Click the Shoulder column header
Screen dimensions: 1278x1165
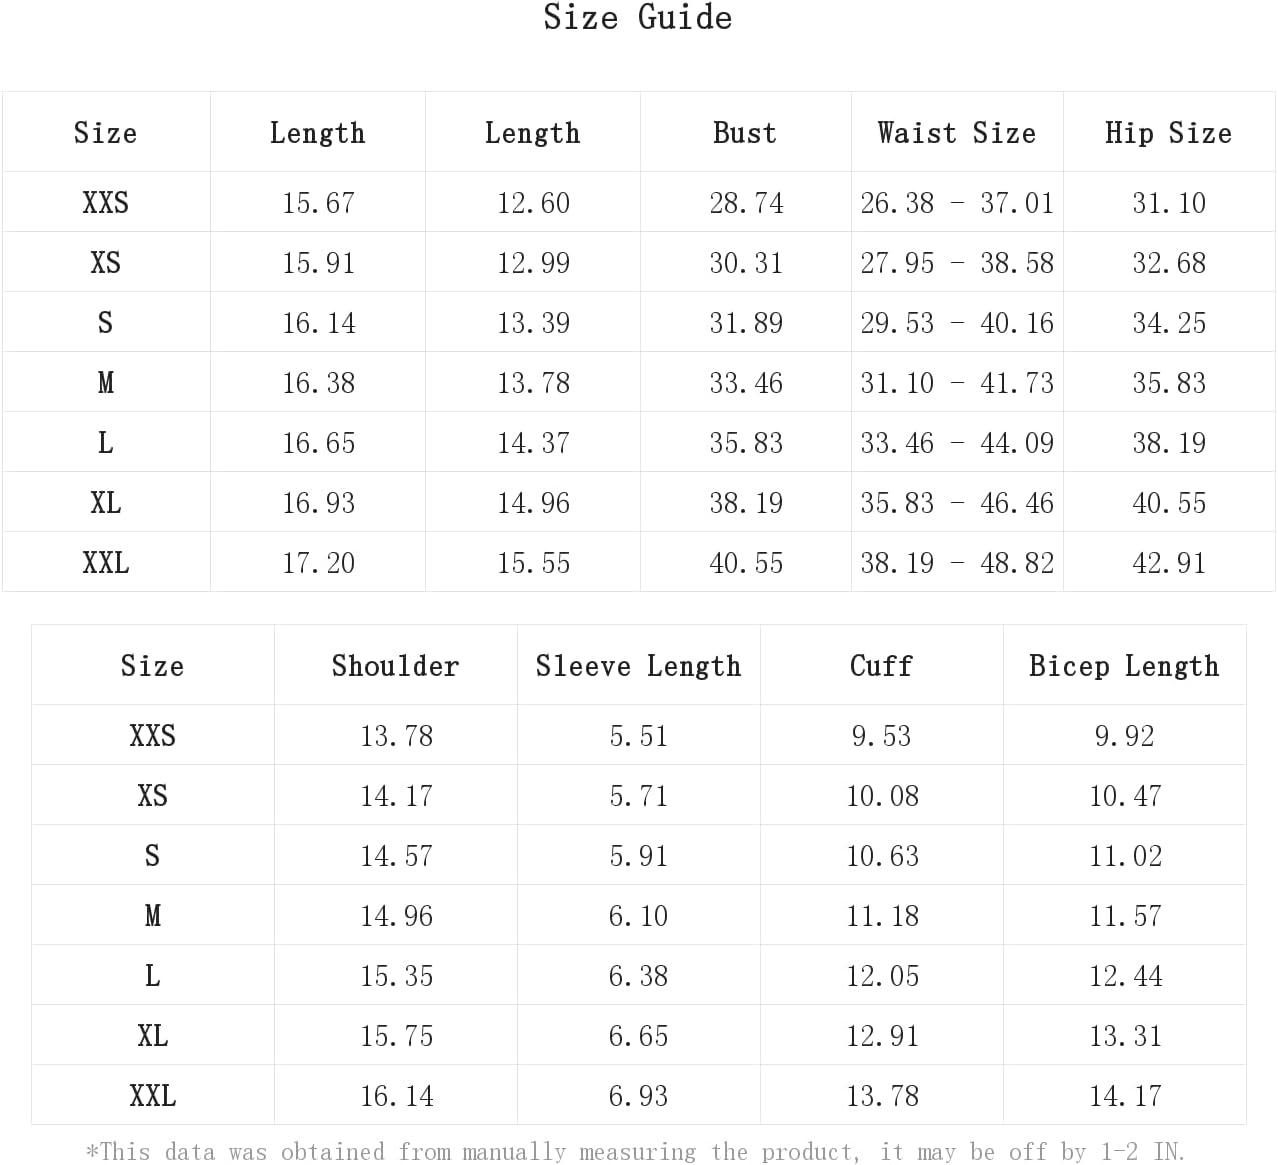point(396,666)
